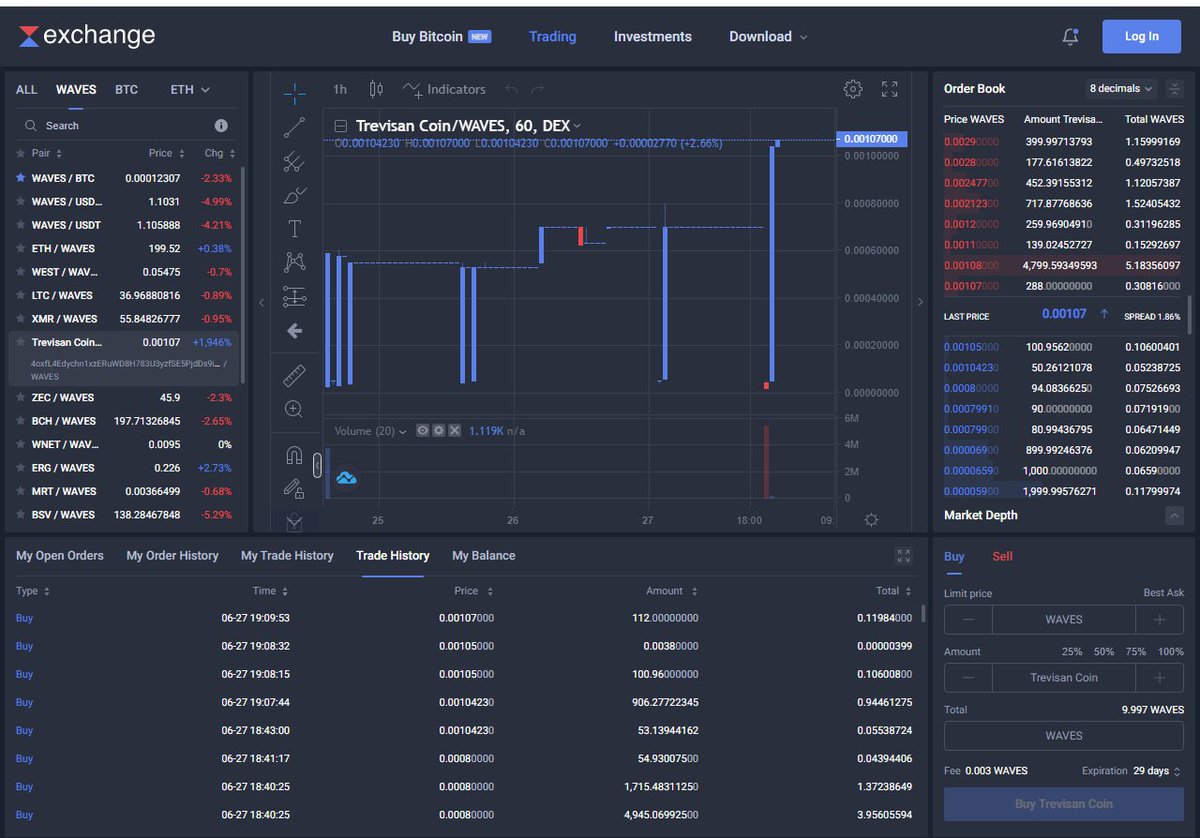Open My Order History tab

tap(172, 555)
